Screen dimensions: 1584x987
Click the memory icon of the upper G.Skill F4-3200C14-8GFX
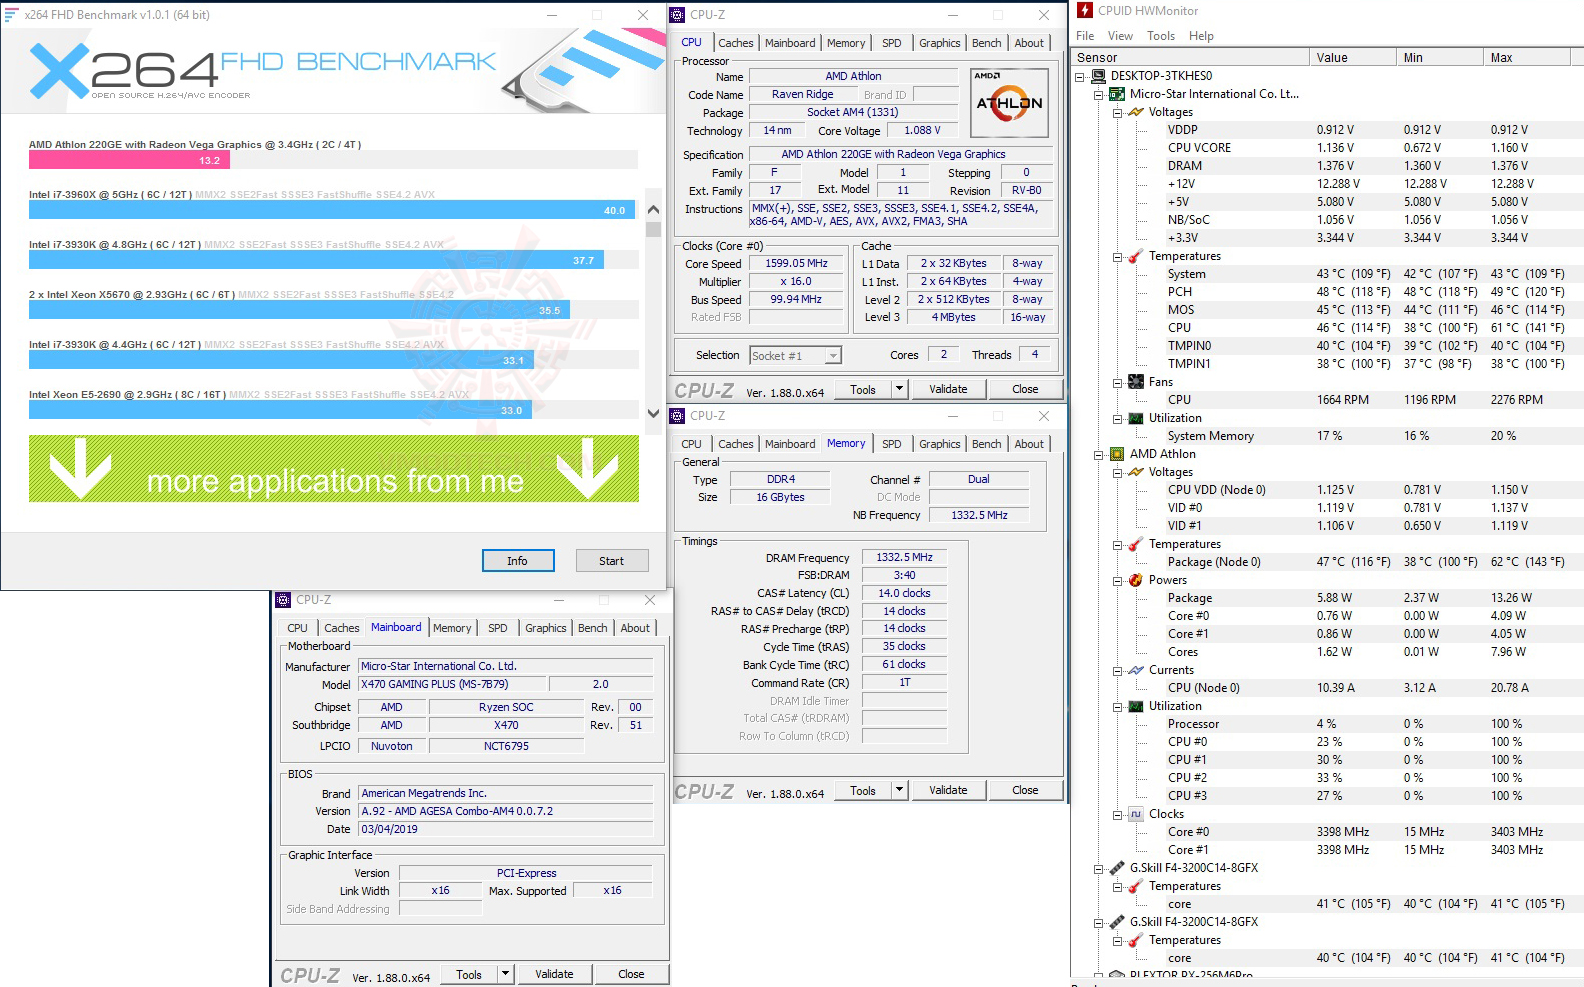pos(1117,868)
